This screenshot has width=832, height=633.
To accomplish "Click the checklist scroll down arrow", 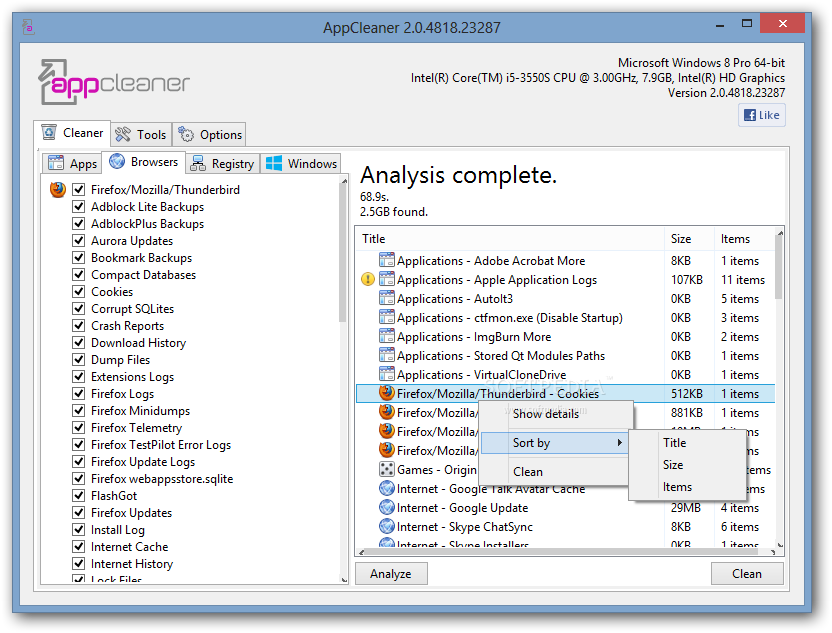I will [343, 580].
